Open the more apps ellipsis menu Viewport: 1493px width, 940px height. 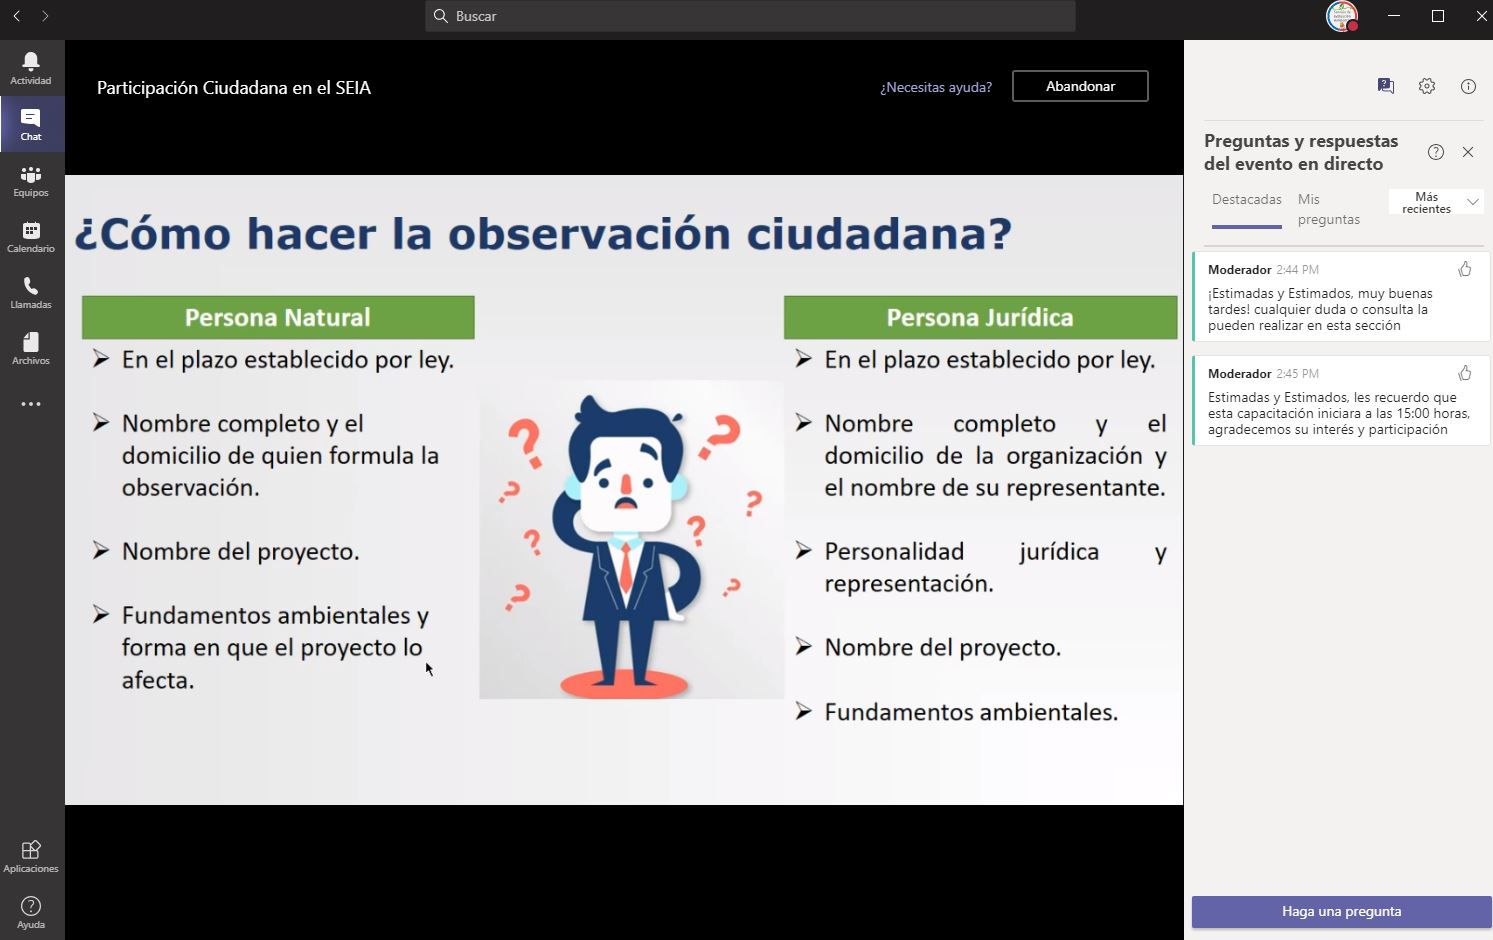31,404
